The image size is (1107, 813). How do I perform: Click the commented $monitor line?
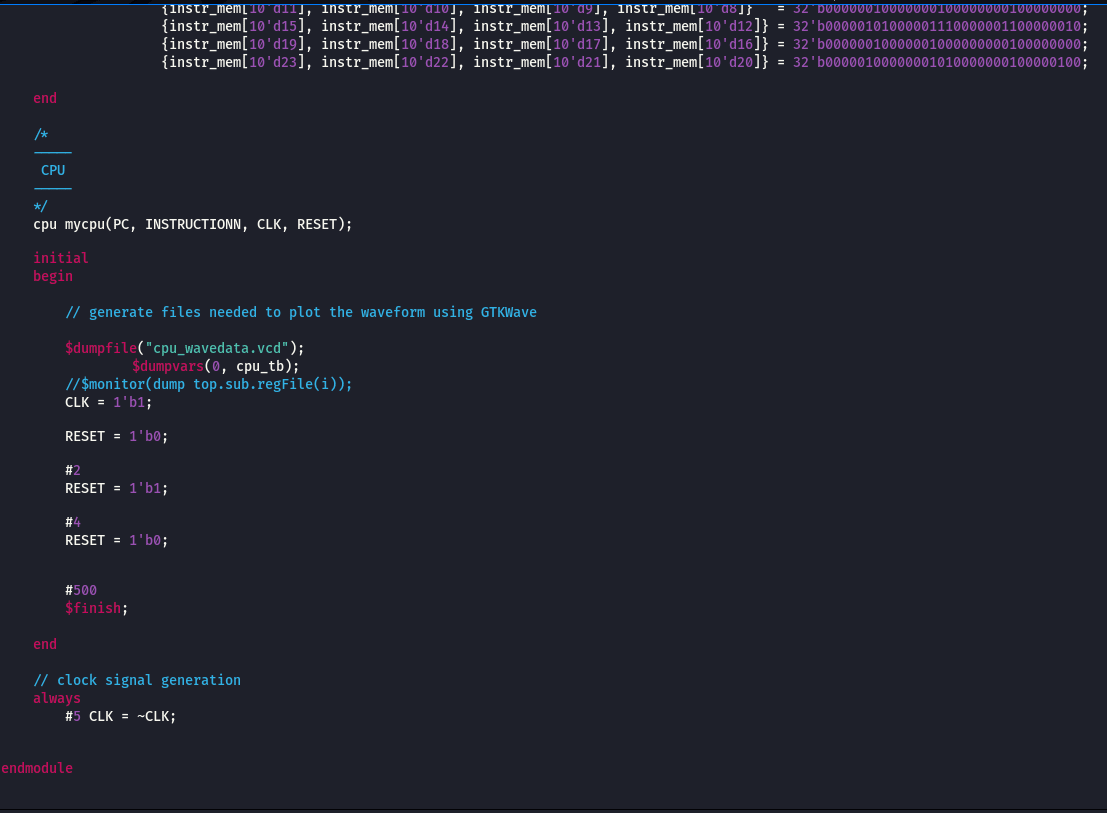coord(208,384)
